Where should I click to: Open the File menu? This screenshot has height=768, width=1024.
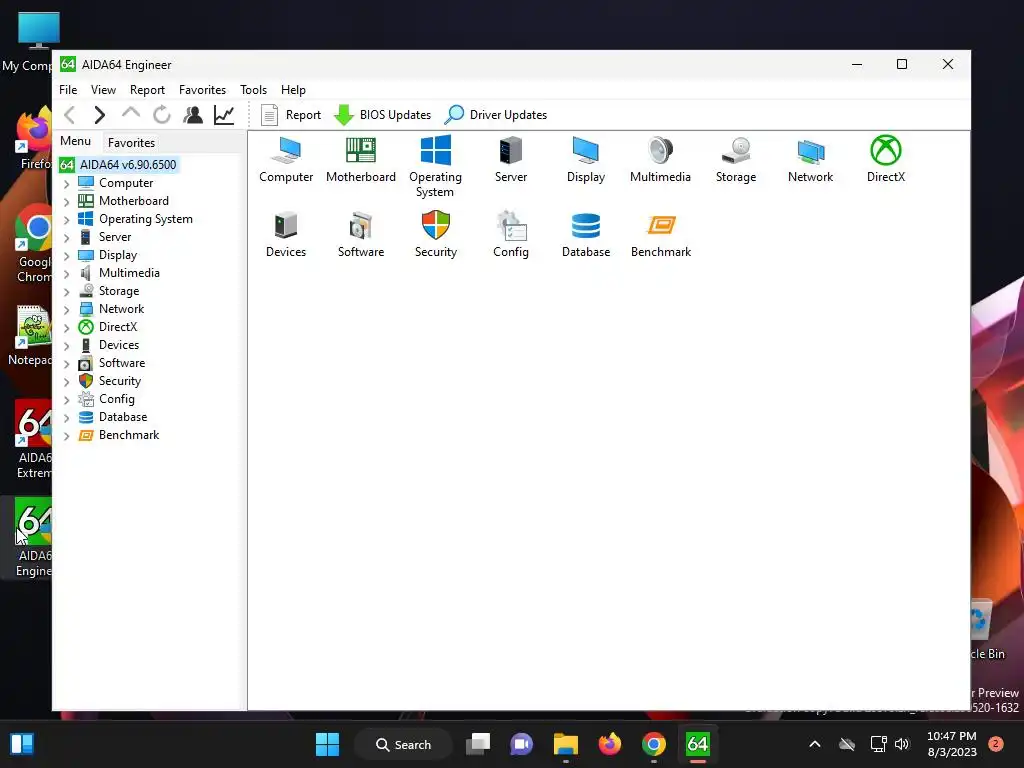click(x=68, y=89)
